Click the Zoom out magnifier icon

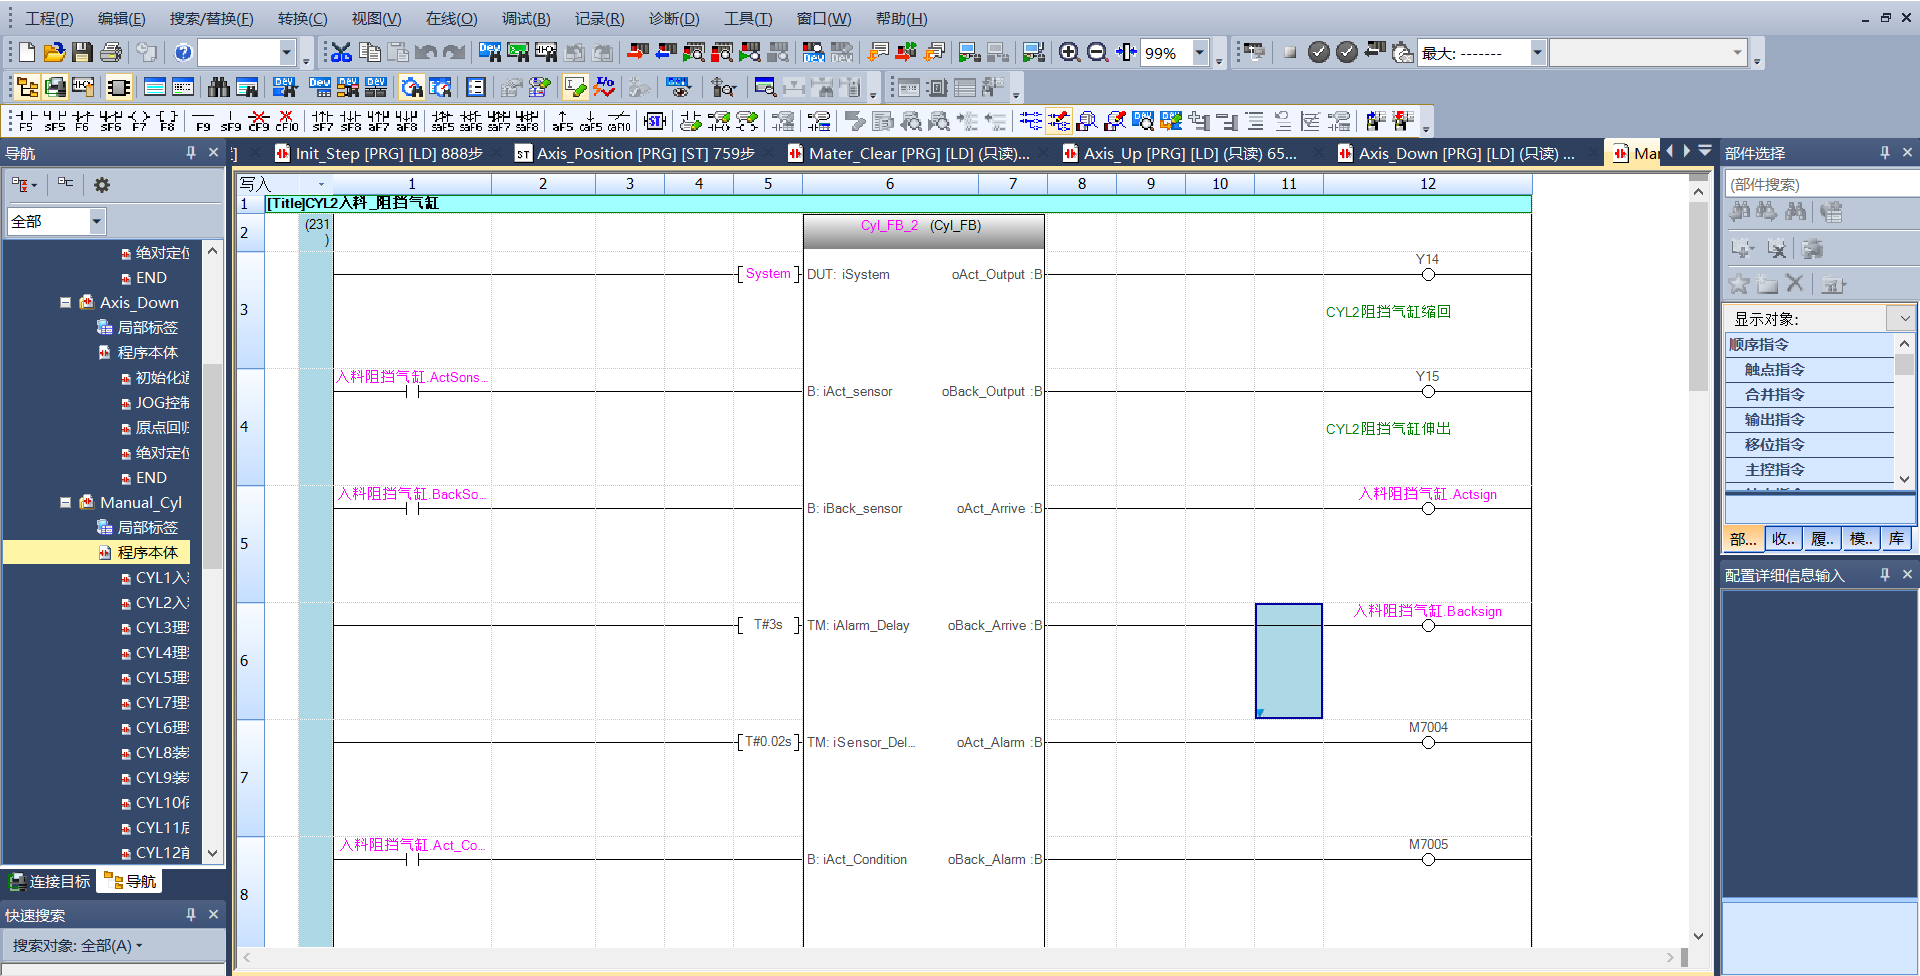pyautogui.click(x=1097, y=53)
